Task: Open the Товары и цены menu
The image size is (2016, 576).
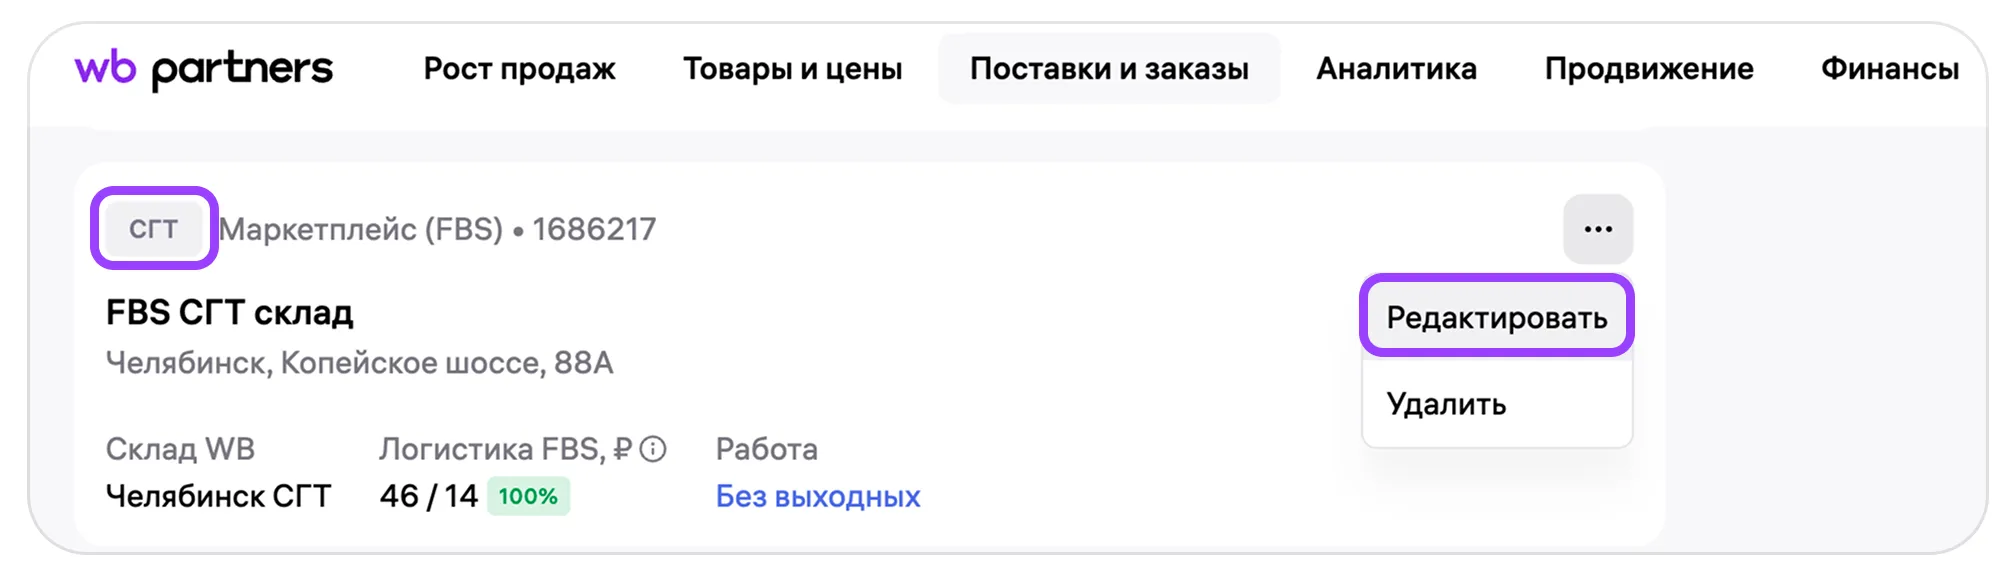Action: click(x=792, y=69)
